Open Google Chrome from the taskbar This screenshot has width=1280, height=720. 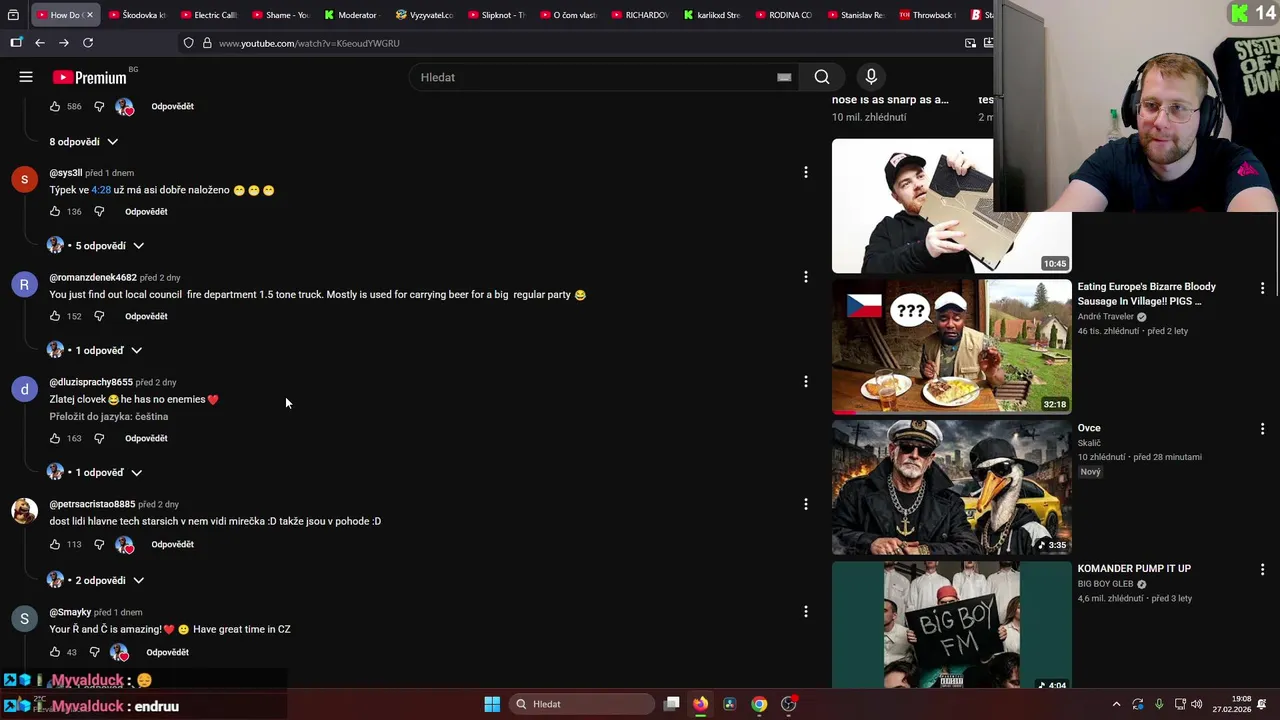(759, 704)
